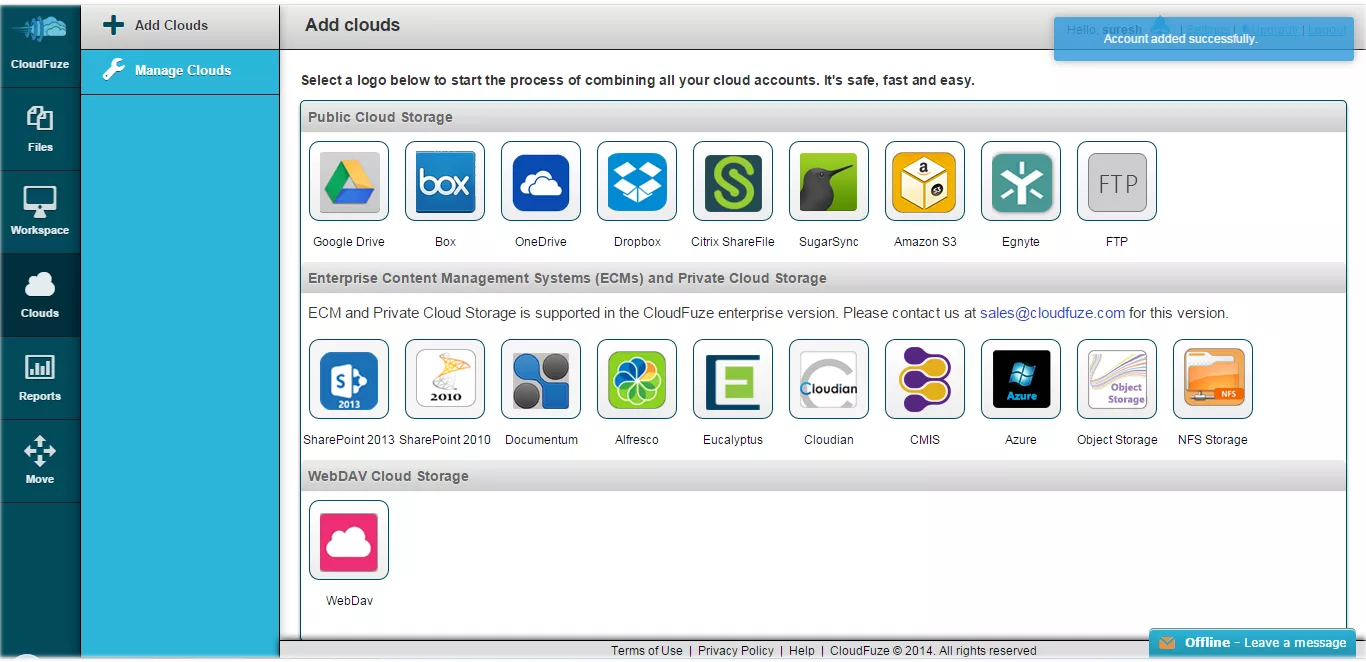Open Terms of Use link
This screenshot has width=1366, height=662.
coord(647,650)
